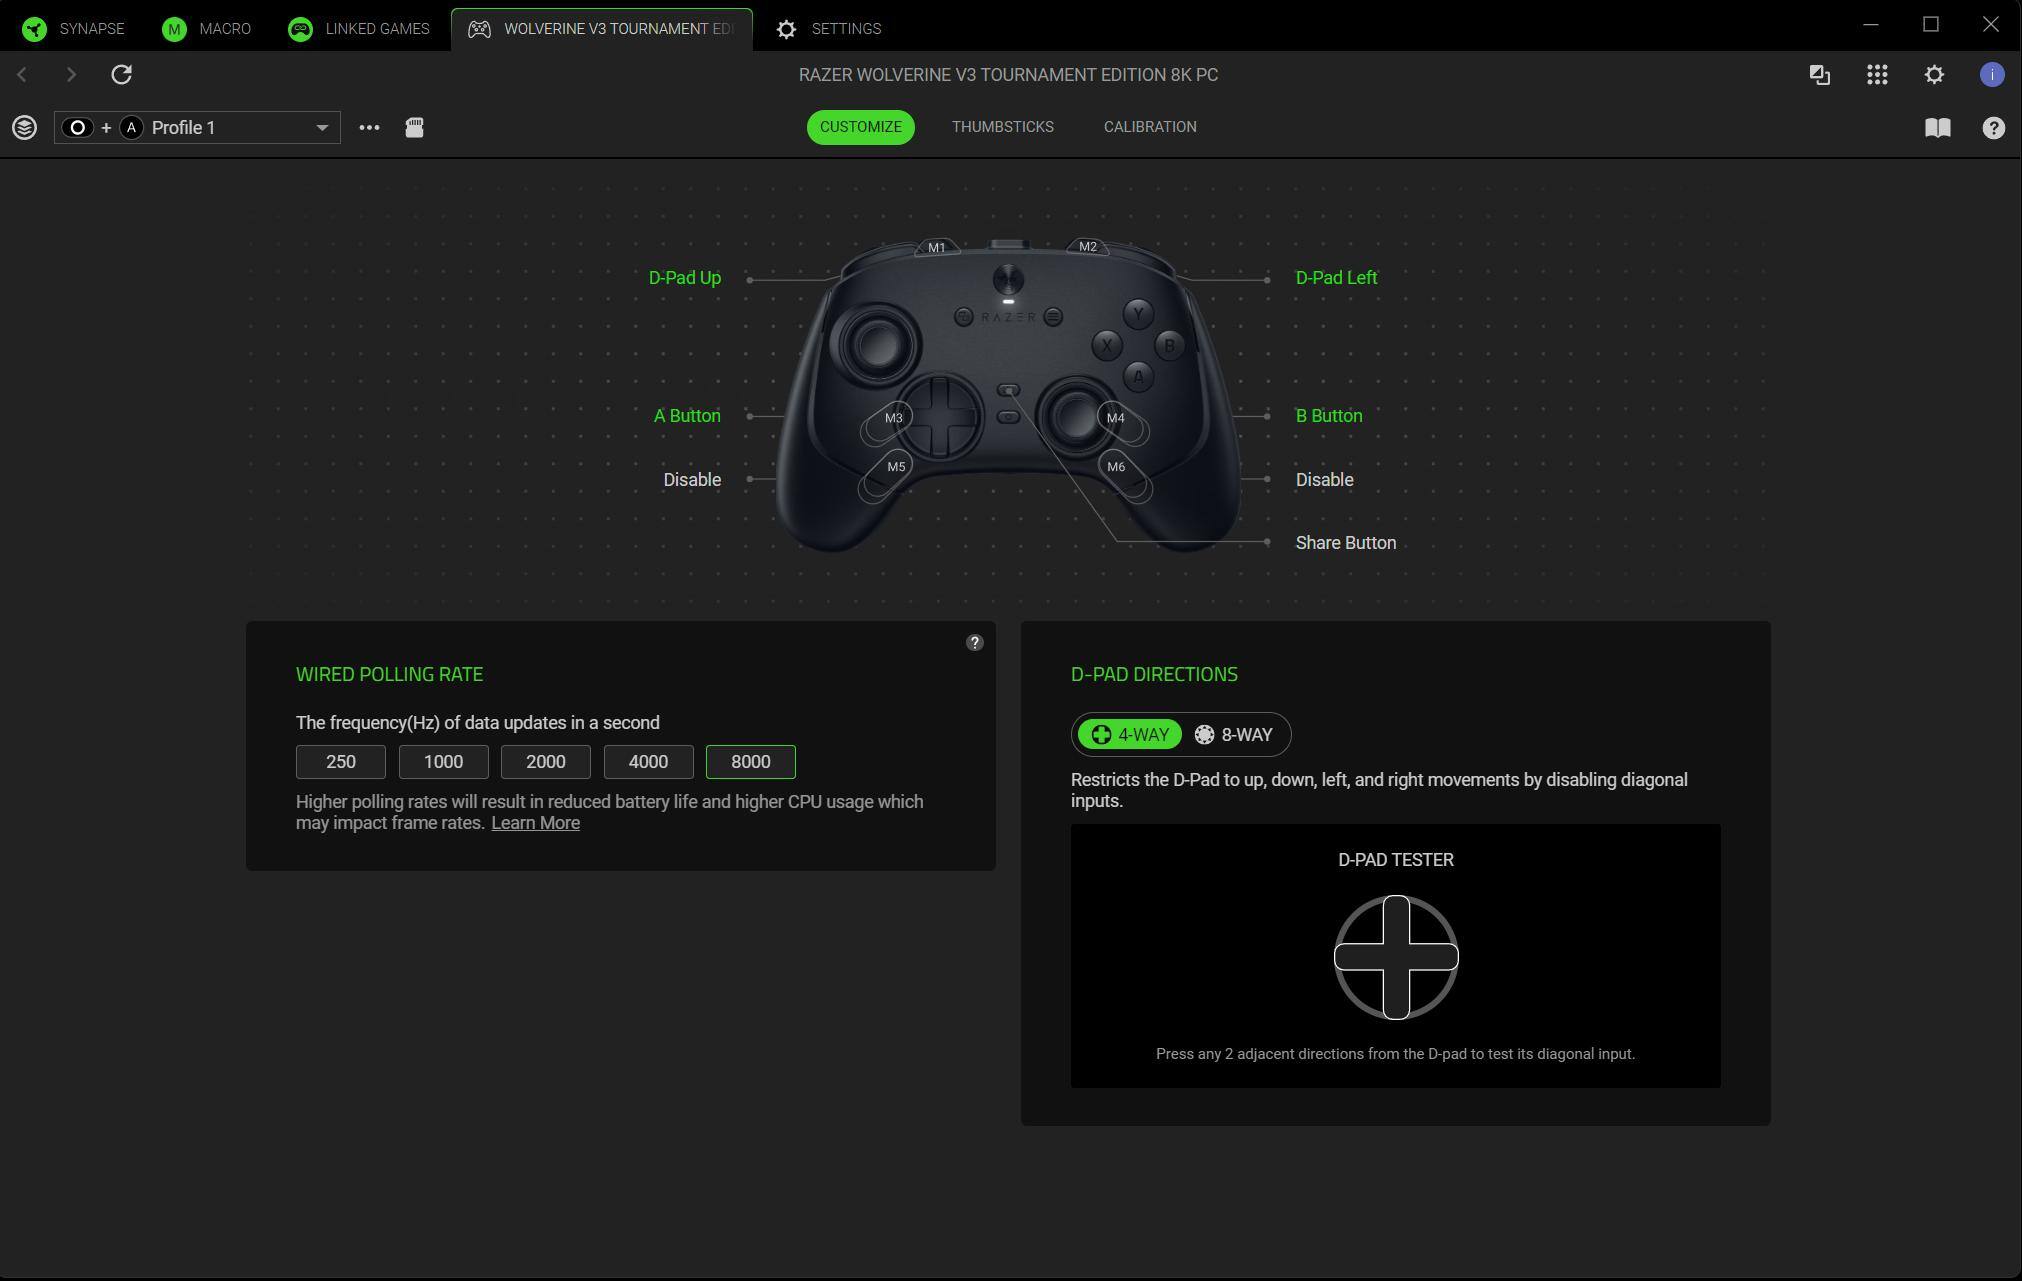Open the M1 D-Pad Up mapping
Viewport: 2022px width, 1281px height.
(684, 278)
